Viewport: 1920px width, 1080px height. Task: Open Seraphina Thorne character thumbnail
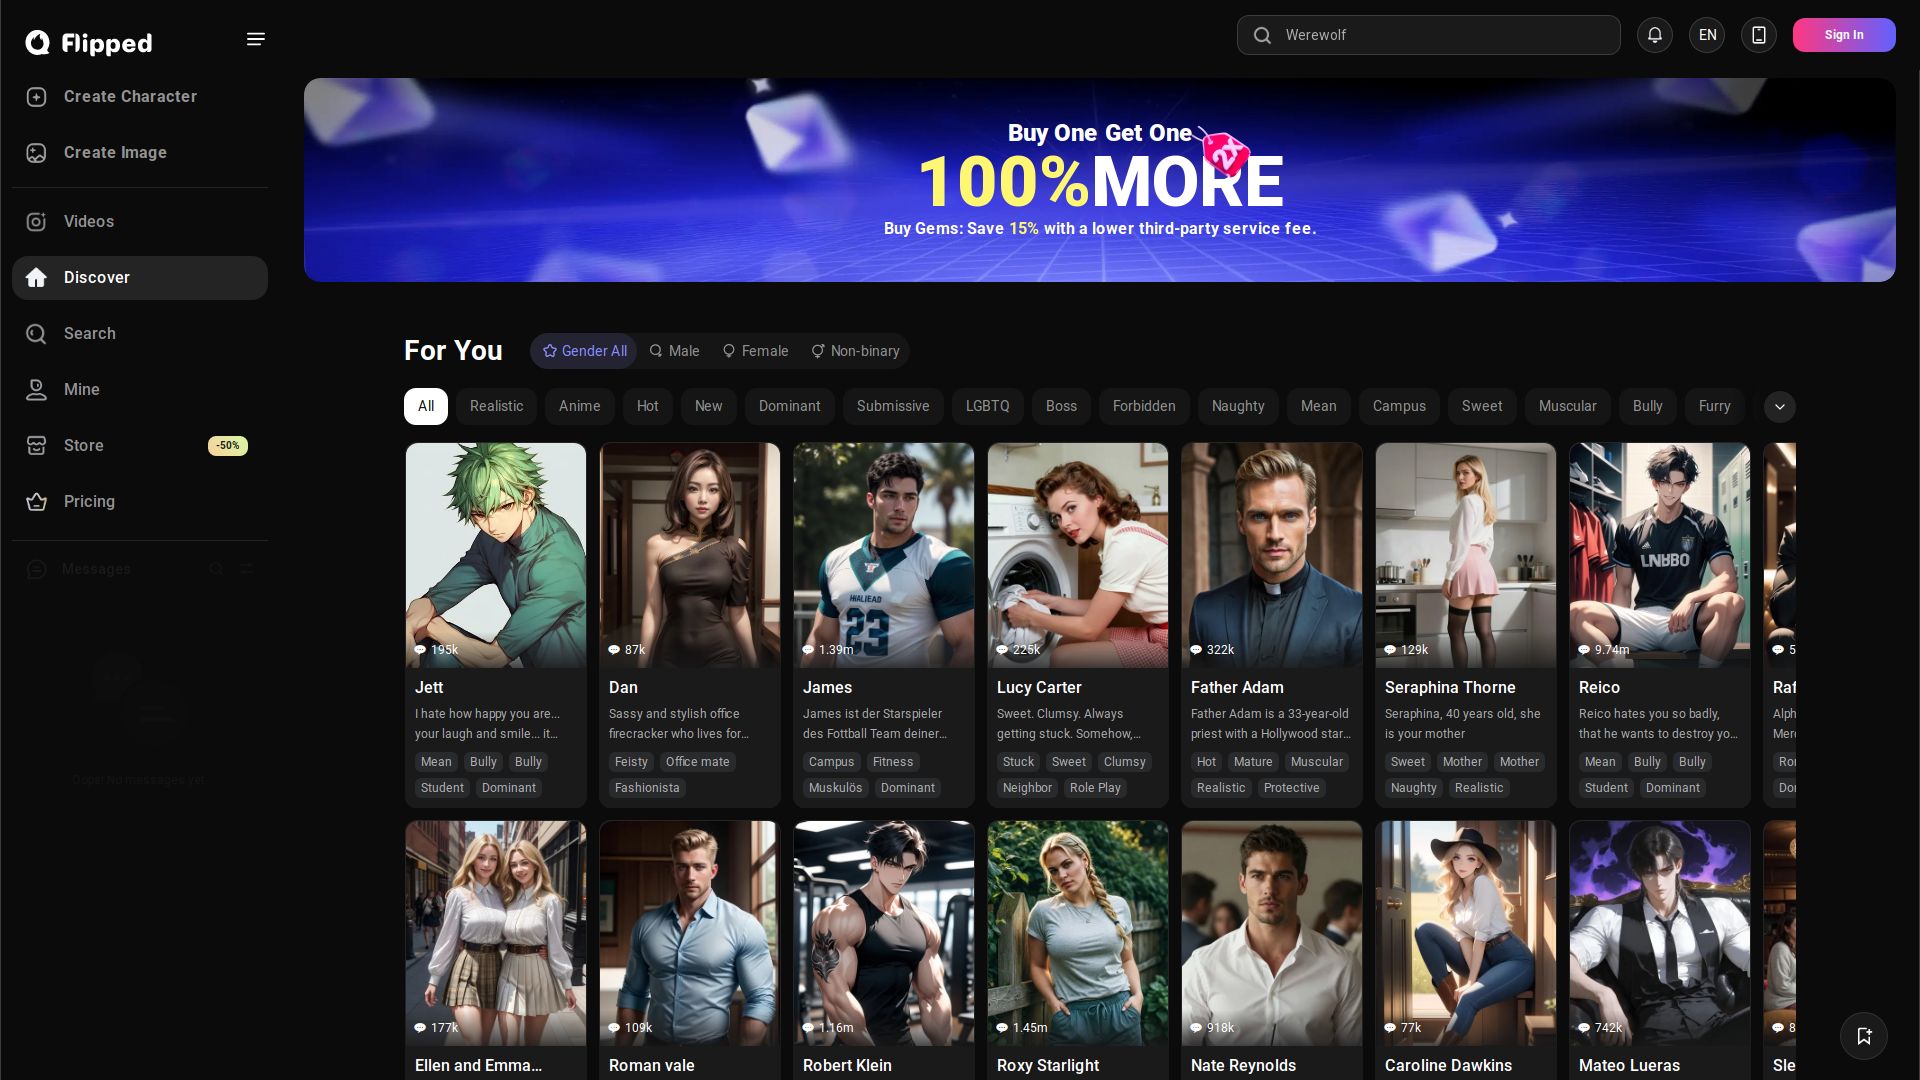click(x=1466, y=556)
